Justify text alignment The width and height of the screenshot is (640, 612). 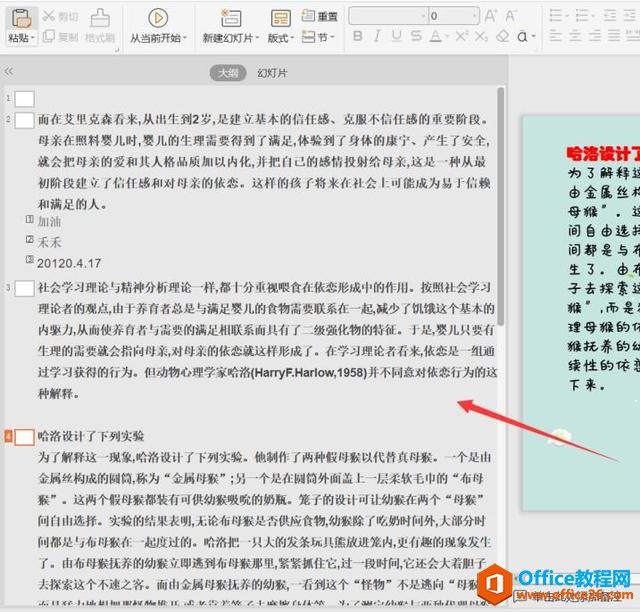pos(614,36)
